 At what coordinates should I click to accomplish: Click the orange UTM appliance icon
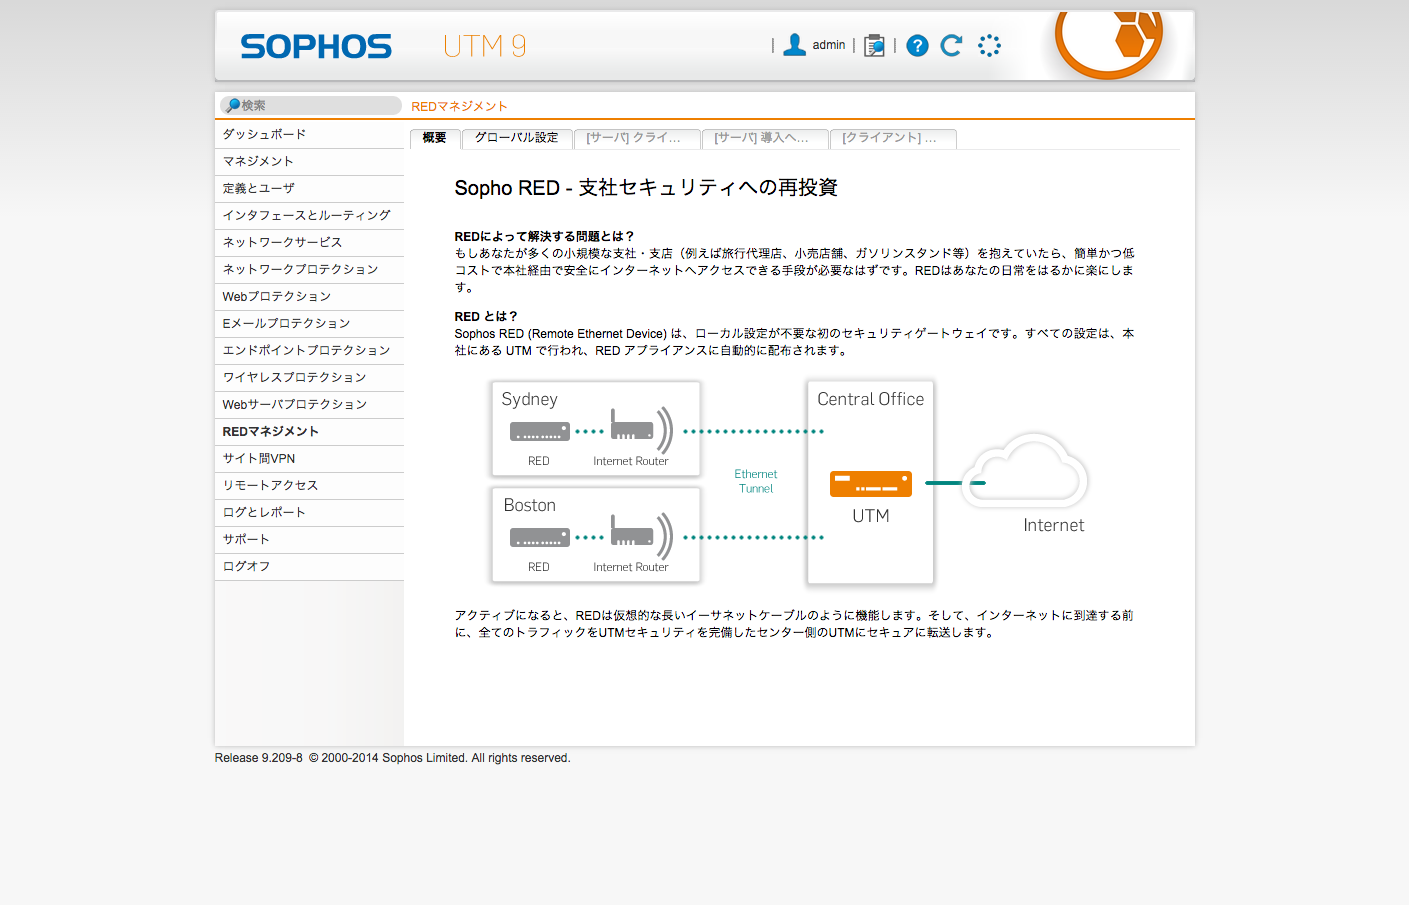click(x=871, y=483)
